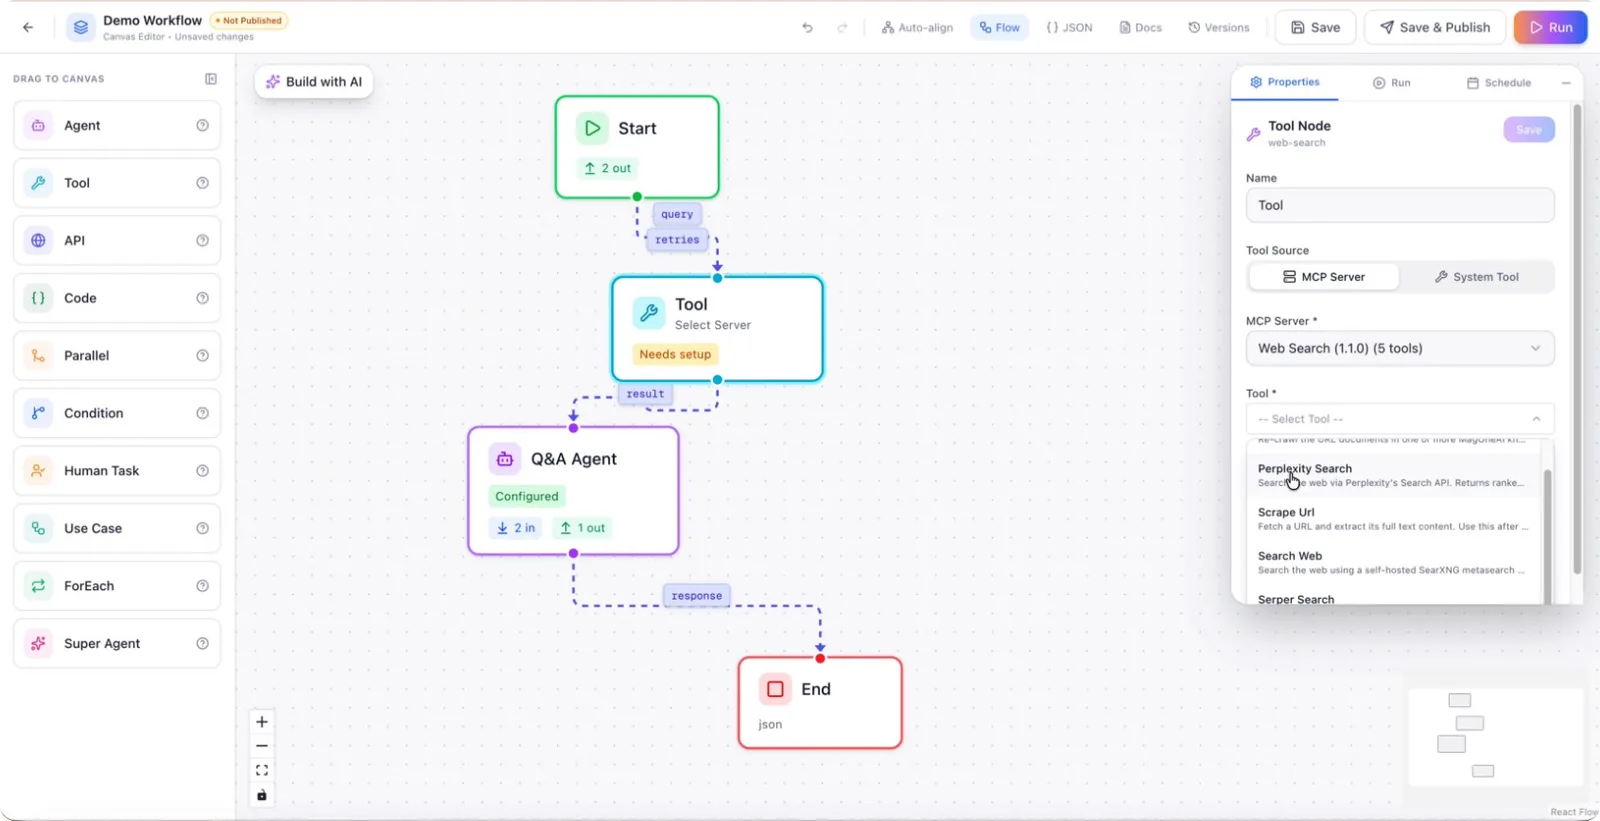Toggle the Flow view
The height and width of the screenshot is (821, 1600).
point(1000,28)
